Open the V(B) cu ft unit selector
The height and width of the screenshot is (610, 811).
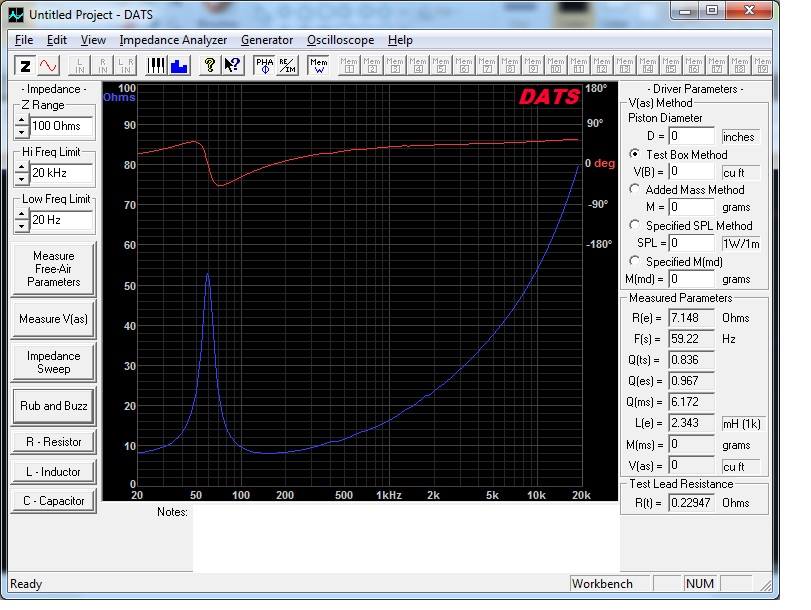(741, 172)
